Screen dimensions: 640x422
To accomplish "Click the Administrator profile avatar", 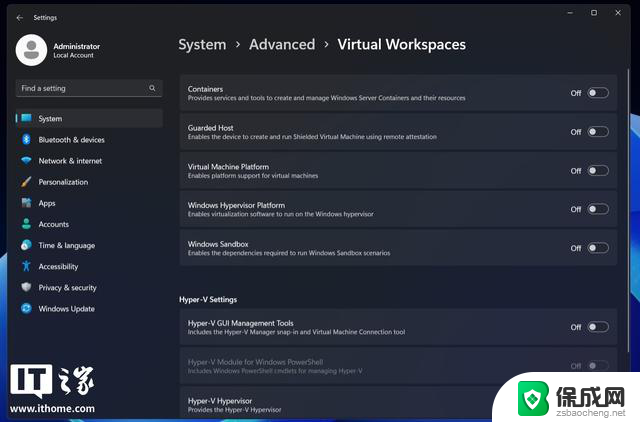I will (x=31, y=50).
